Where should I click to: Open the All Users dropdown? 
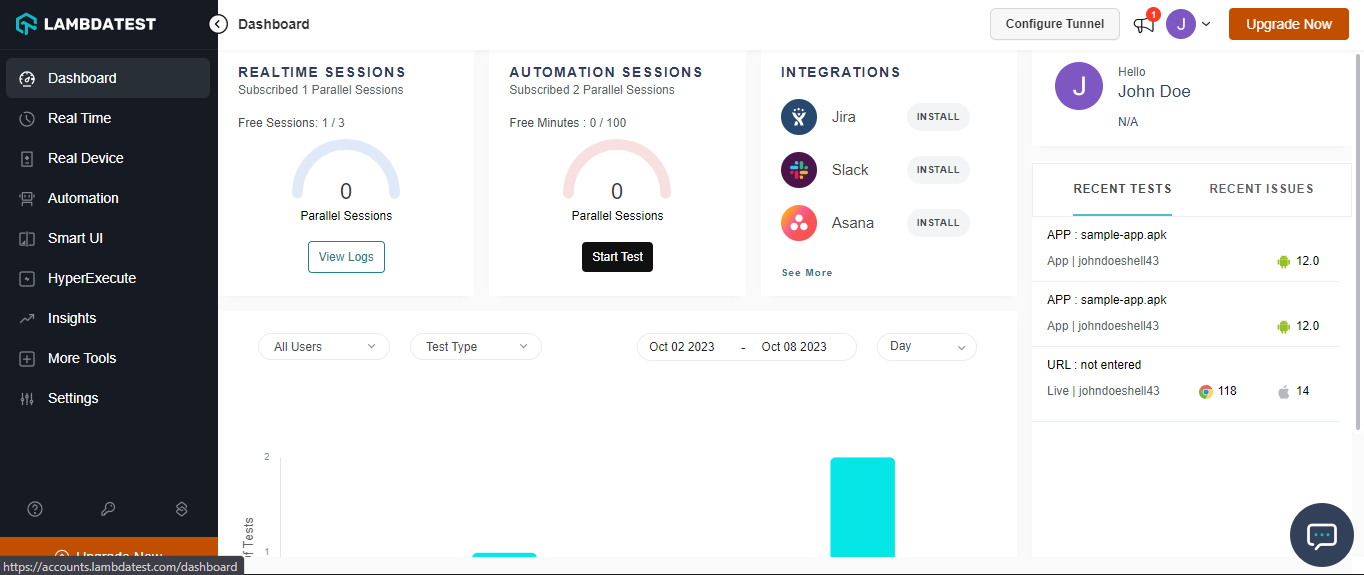coord(324,347)
